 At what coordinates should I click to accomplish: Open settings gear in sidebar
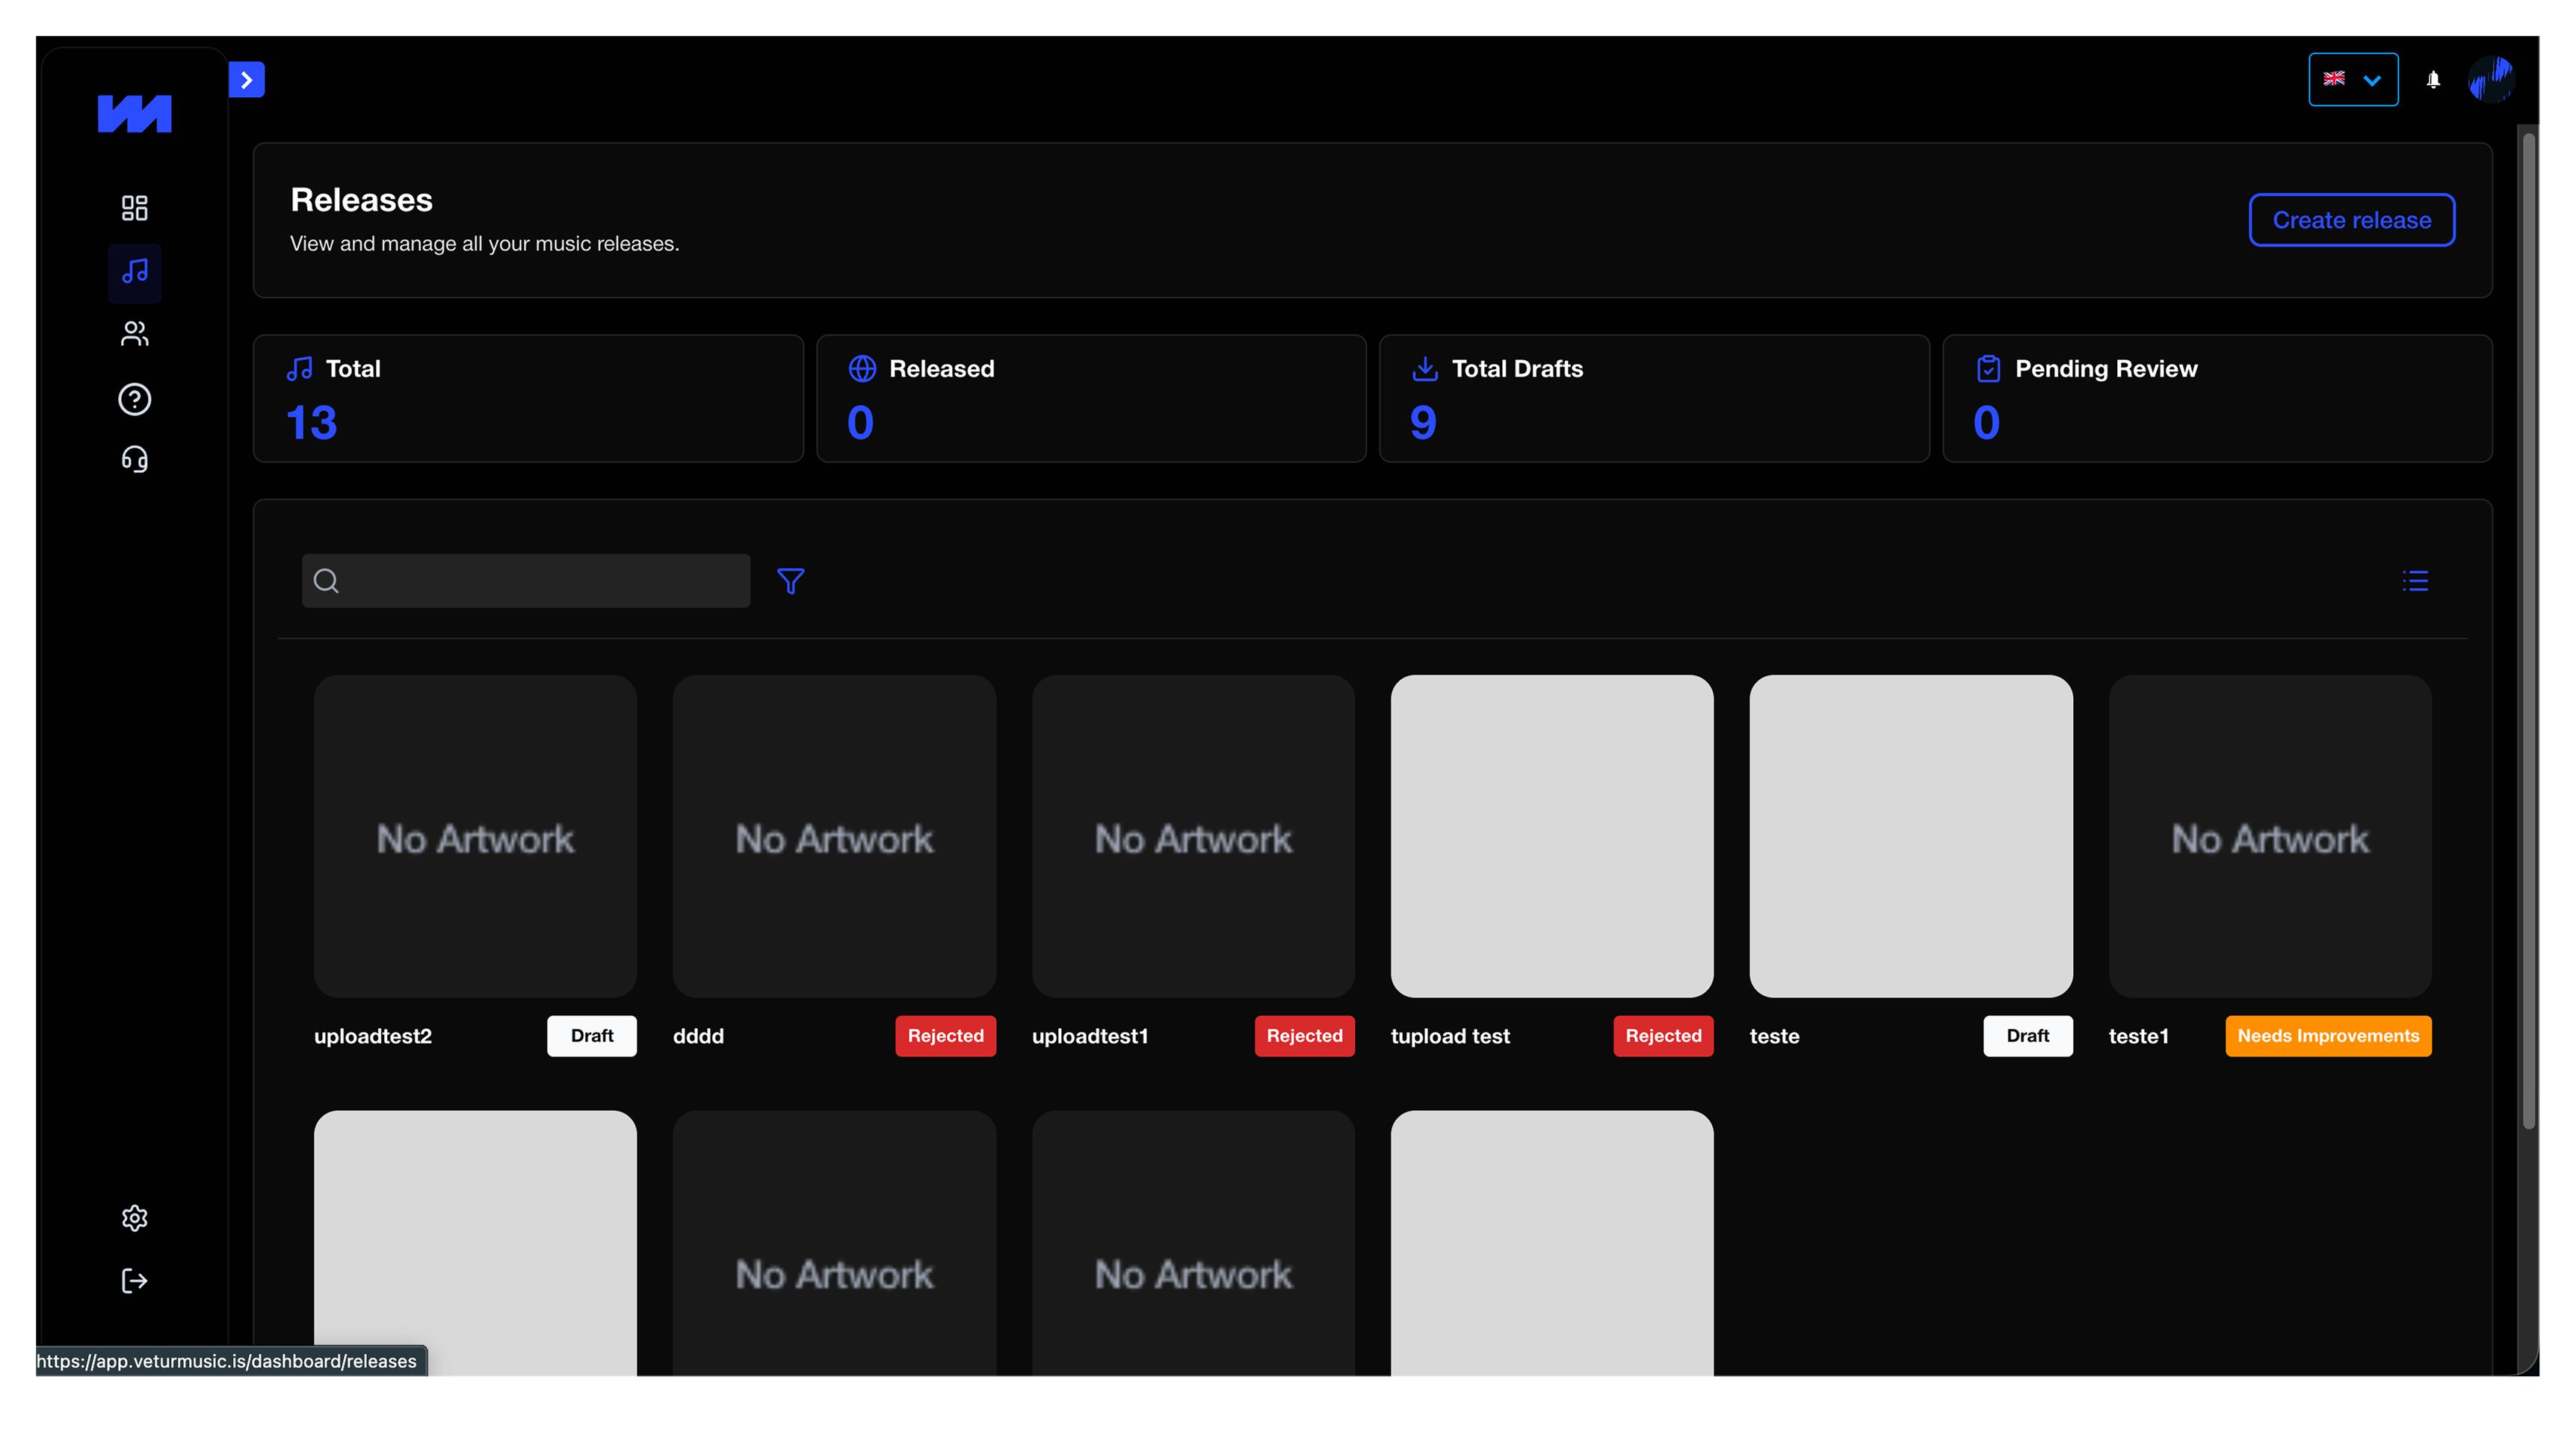(x=134, y=1217)
